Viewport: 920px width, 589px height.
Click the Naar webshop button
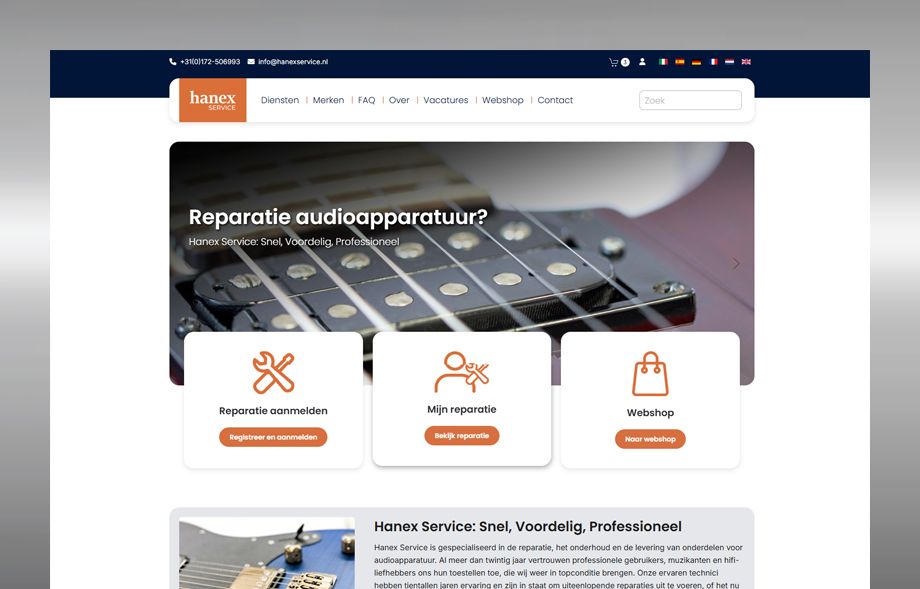[650, 439]
